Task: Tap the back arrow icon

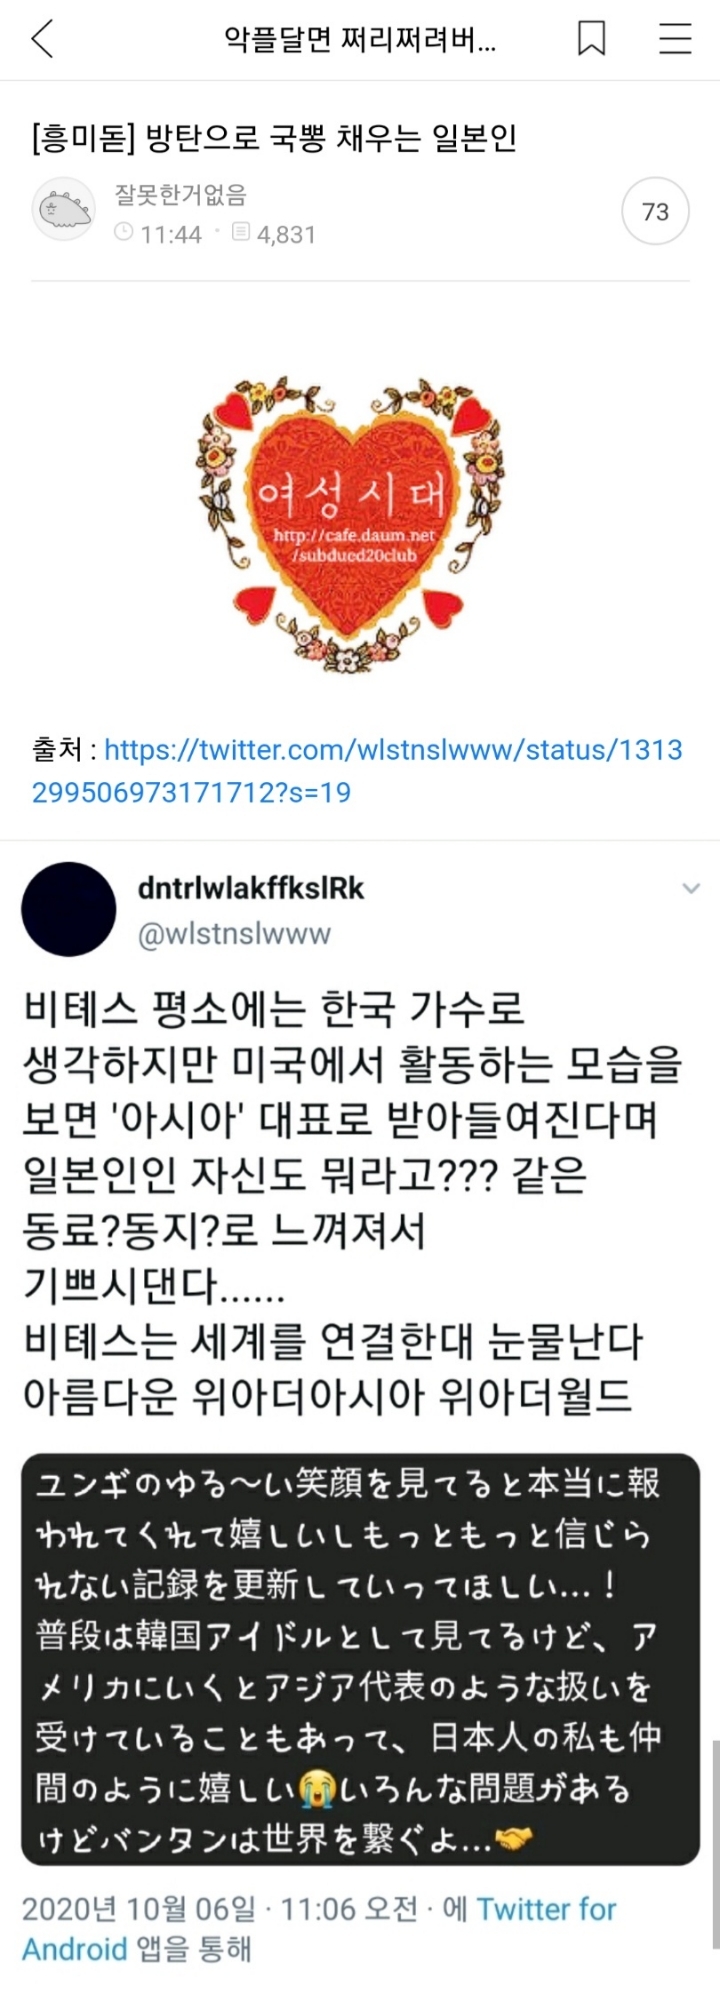Action: (41, 40)
